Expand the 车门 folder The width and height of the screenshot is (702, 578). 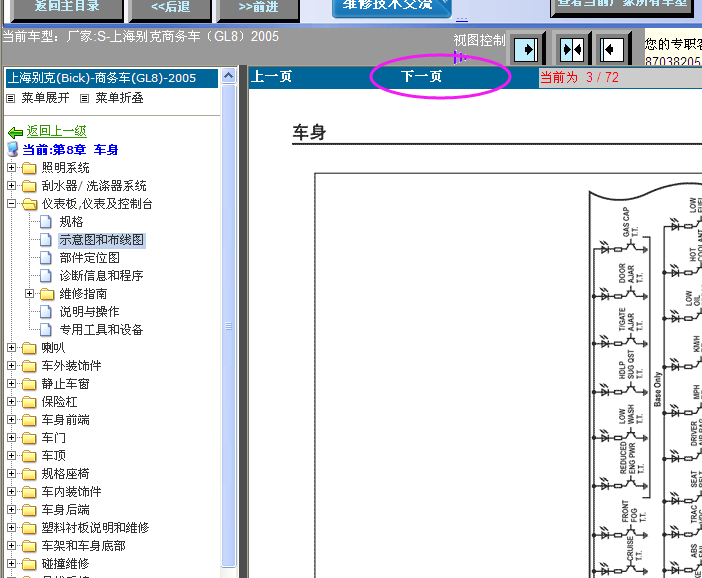click(12, 437)
